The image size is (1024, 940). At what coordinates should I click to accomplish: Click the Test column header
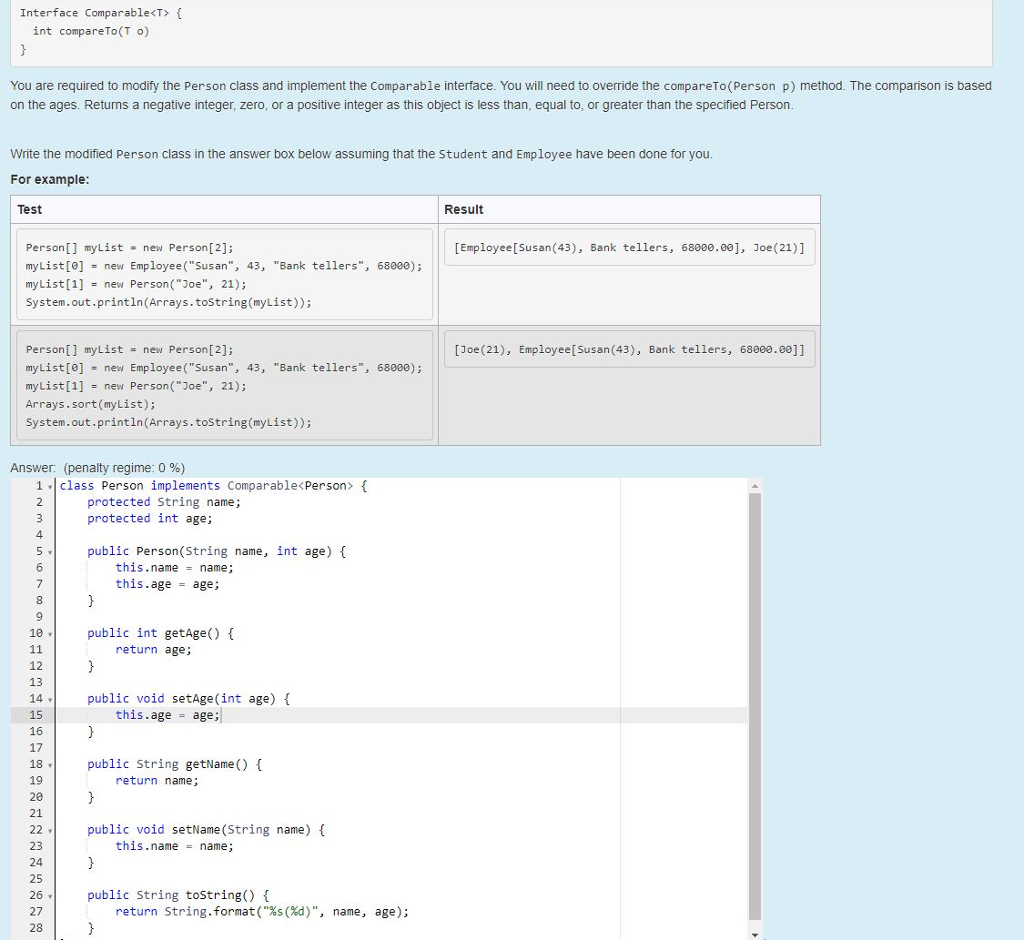point(30,209)
